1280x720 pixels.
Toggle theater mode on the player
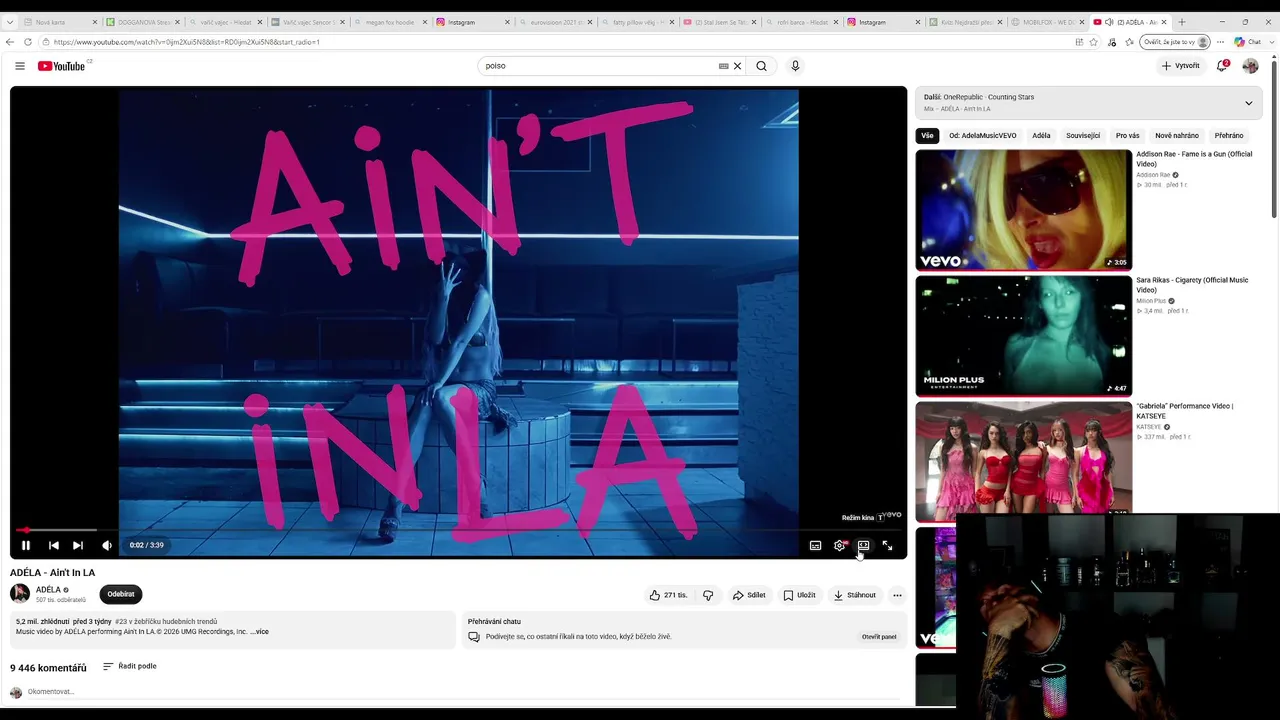click(x=863, y=545)
